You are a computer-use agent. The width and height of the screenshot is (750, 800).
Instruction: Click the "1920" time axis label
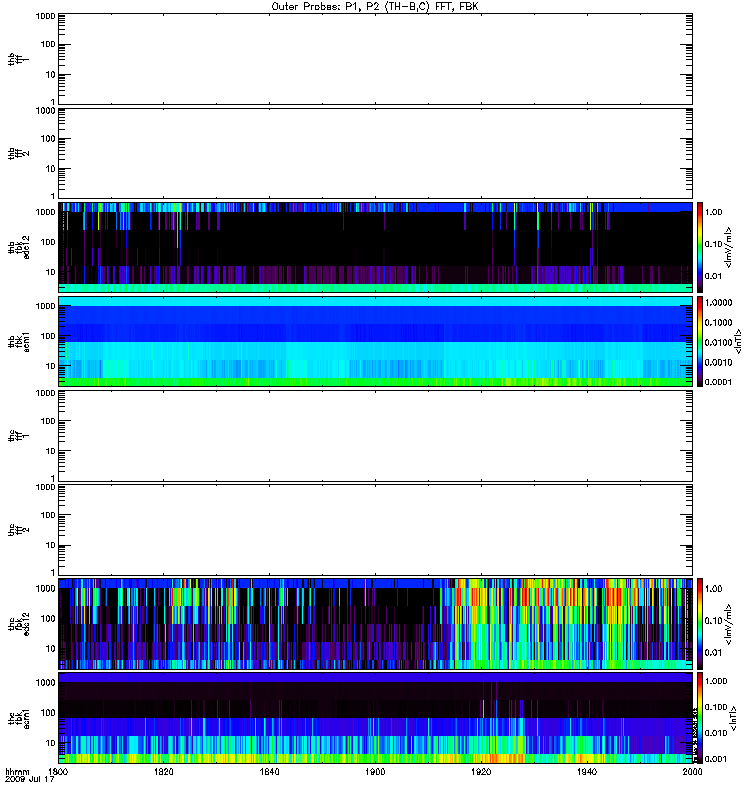click(481, 771)
